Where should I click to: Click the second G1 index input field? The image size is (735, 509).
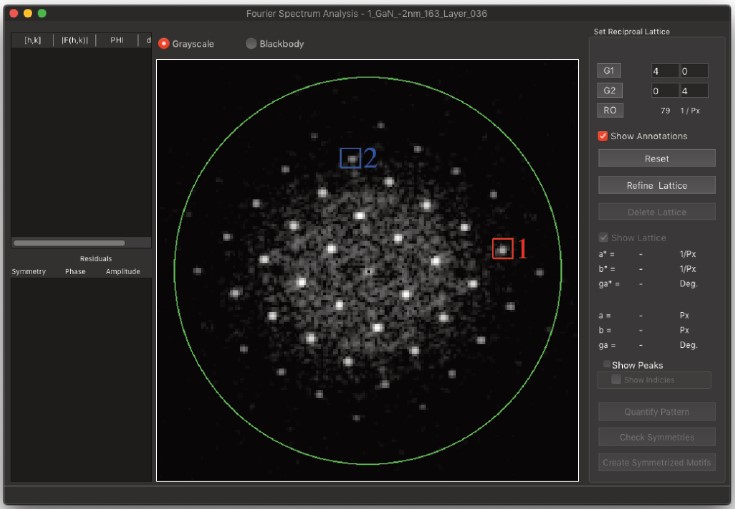click(x=693, y=71)
